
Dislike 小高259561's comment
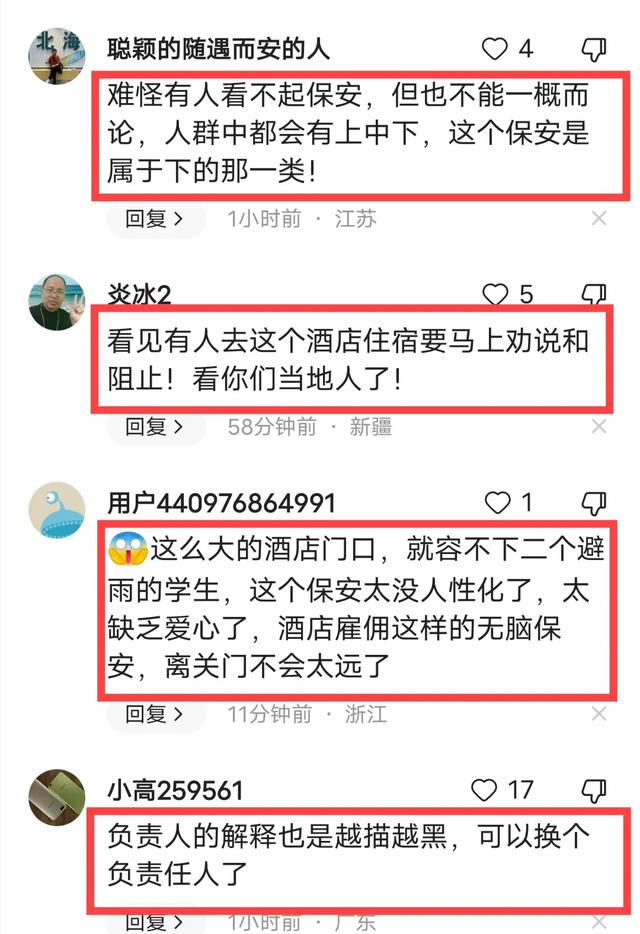pos(594,791)
